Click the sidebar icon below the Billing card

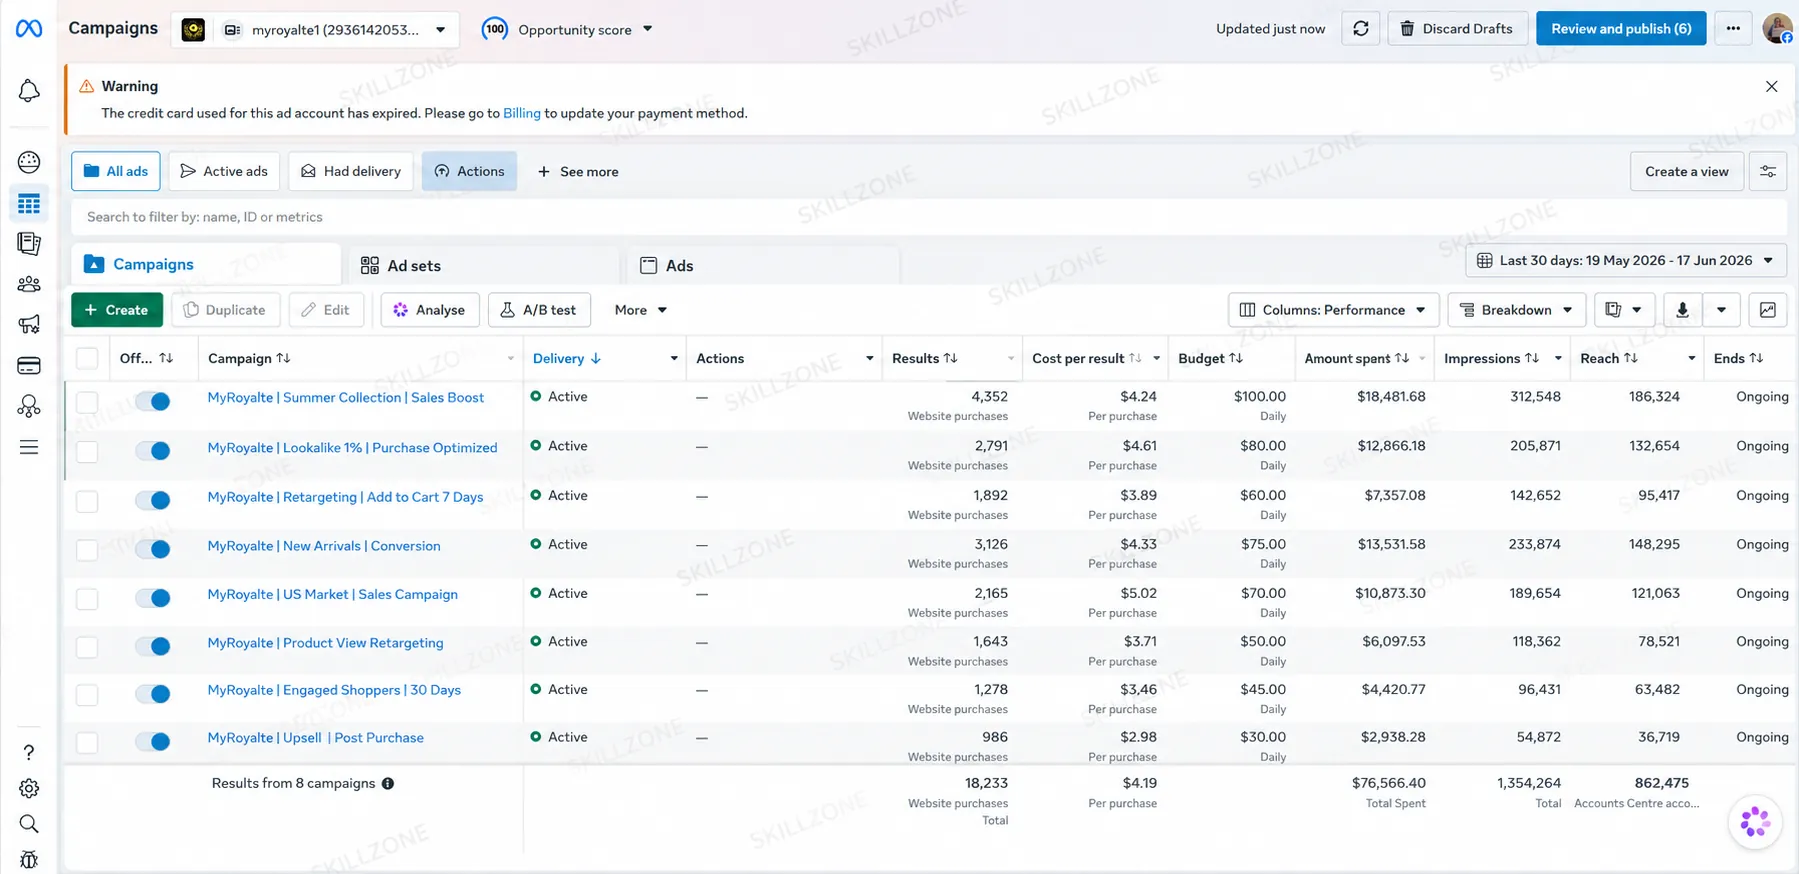pos(29,406)
